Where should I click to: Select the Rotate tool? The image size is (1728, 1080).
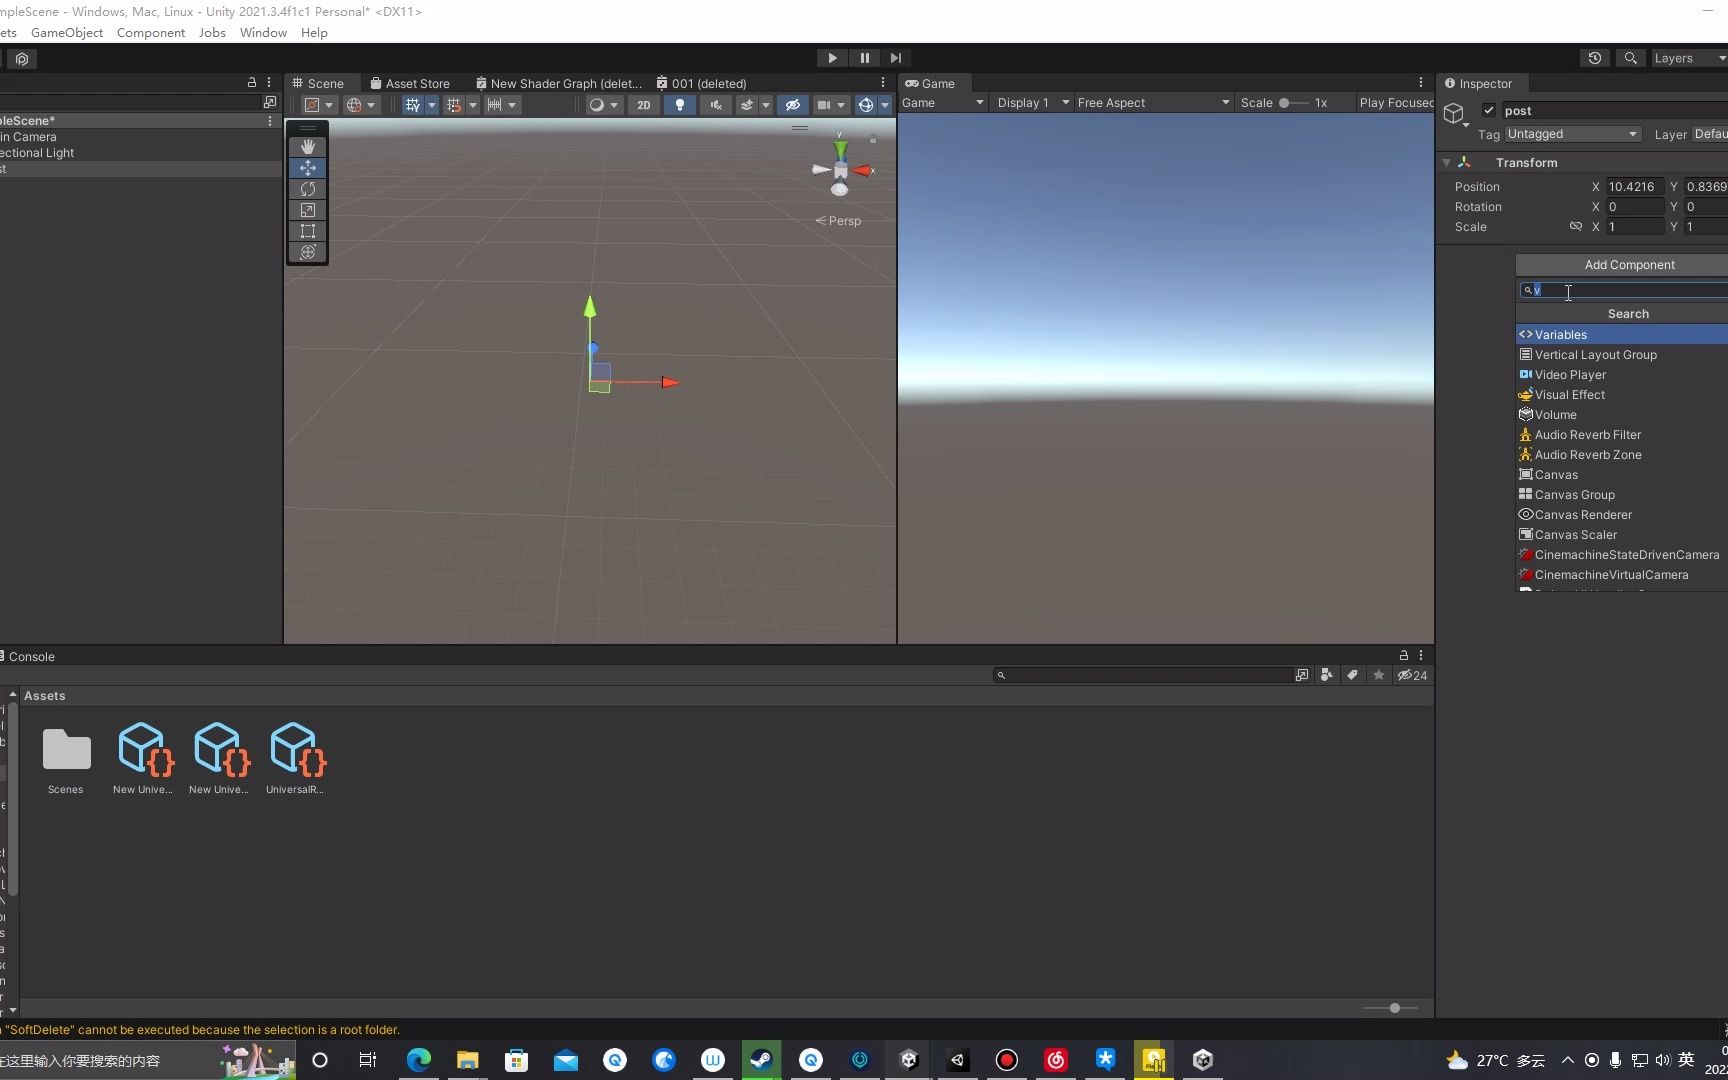pos(307,189)
